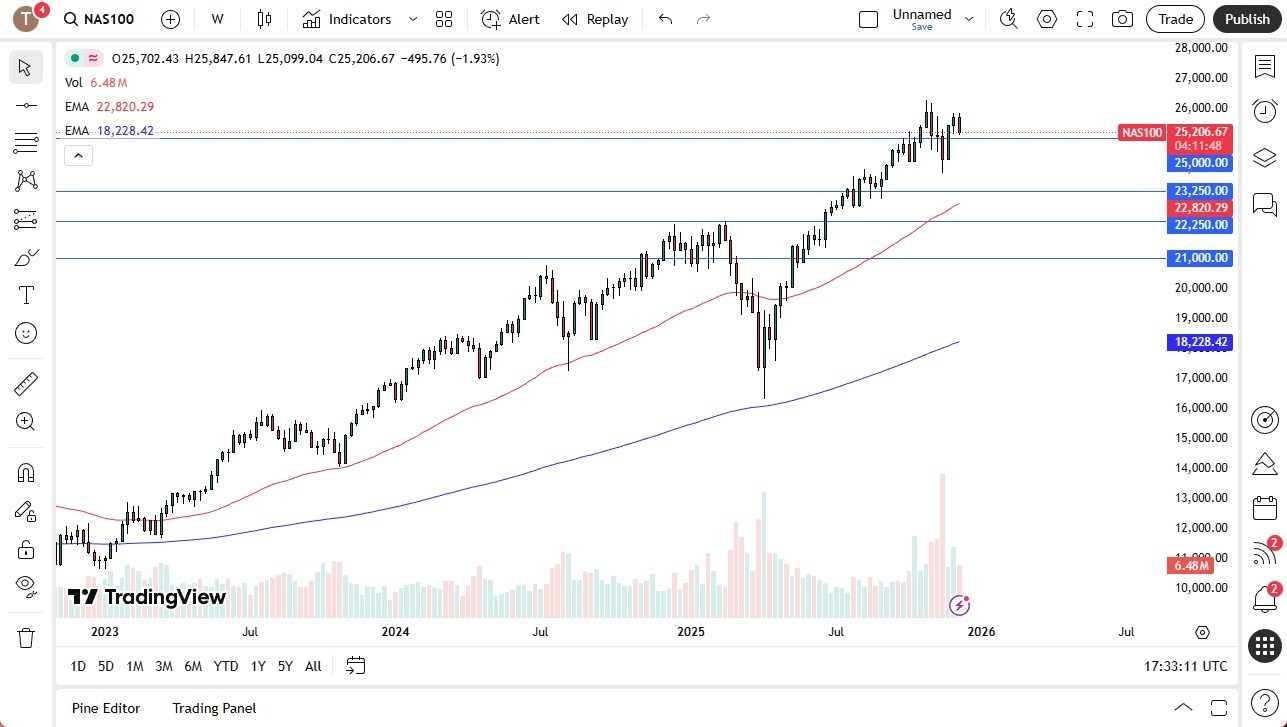Viewport: 1287px width, 727px height.
Task: Open the Pine Editor tab
Action: coord(106,708)
